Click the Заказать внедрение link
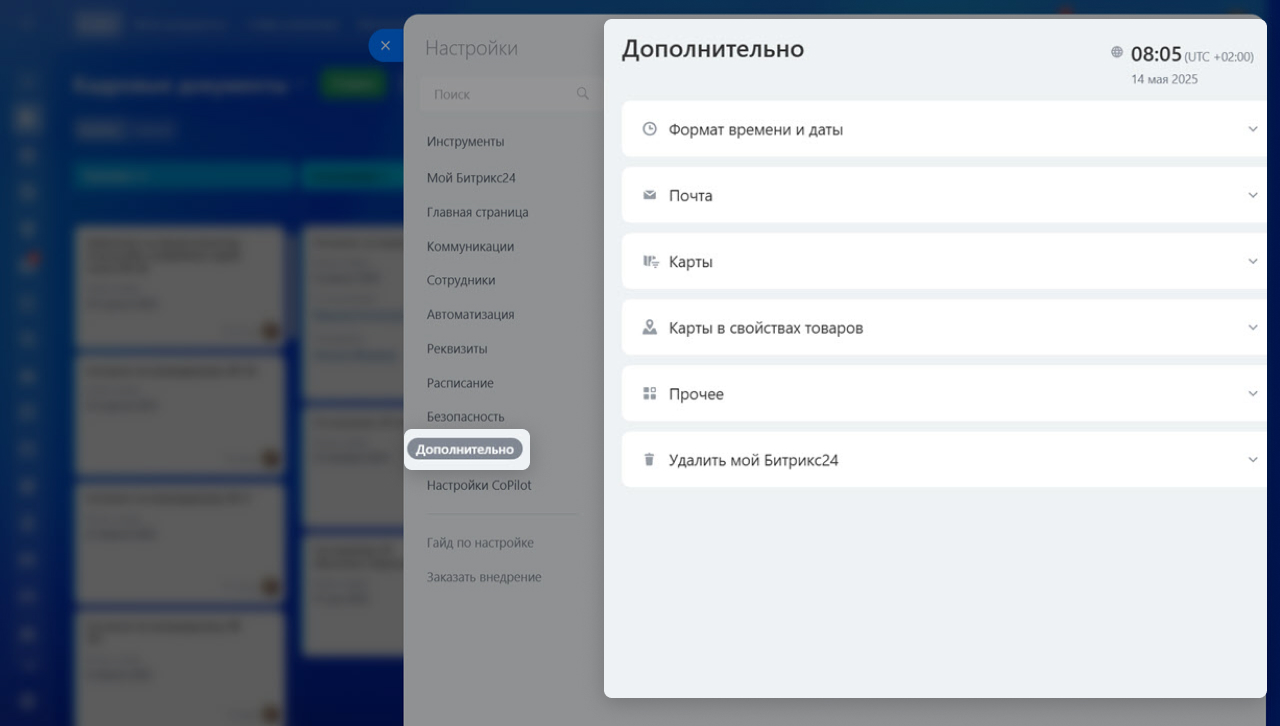Viewport: 1280px width, 726px height. coord(483,577)
